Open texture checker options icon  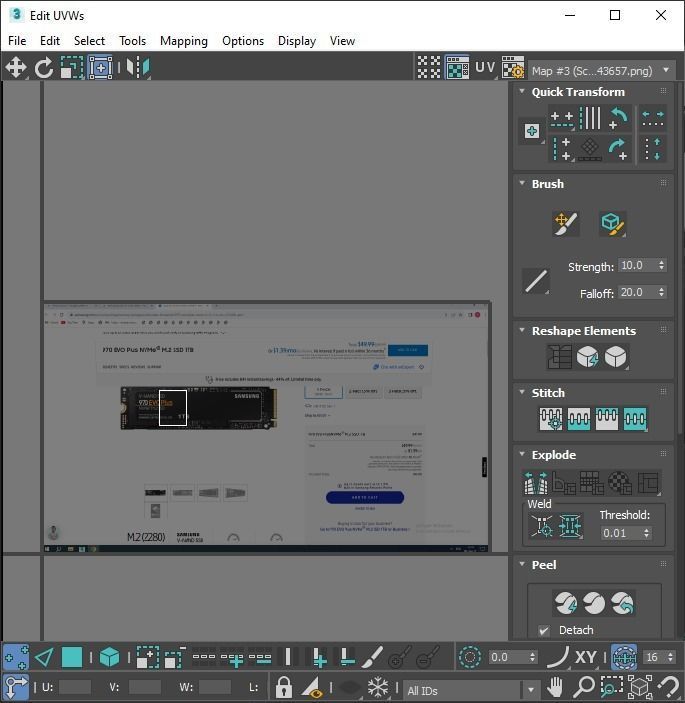(x=512, y=68)
